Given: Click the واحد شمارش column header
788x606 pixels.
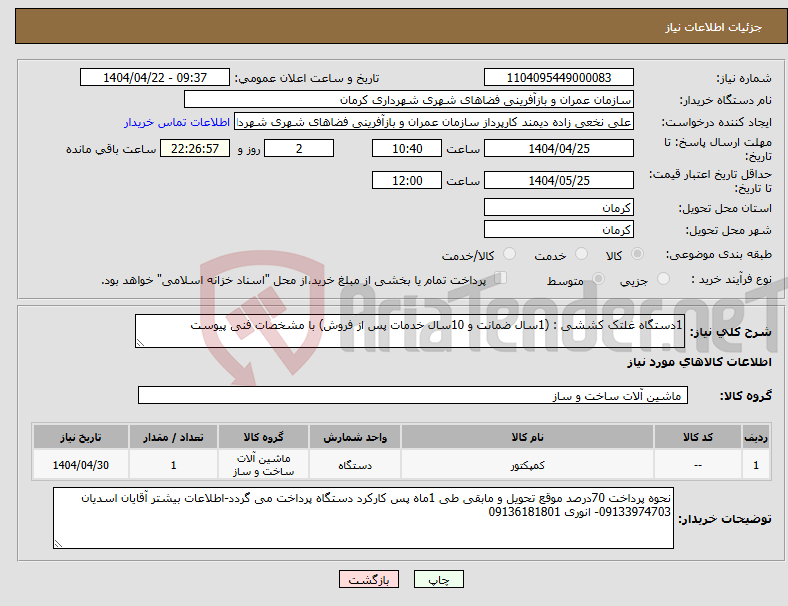Looking at the screenshot, I should (x=355, y=437).
